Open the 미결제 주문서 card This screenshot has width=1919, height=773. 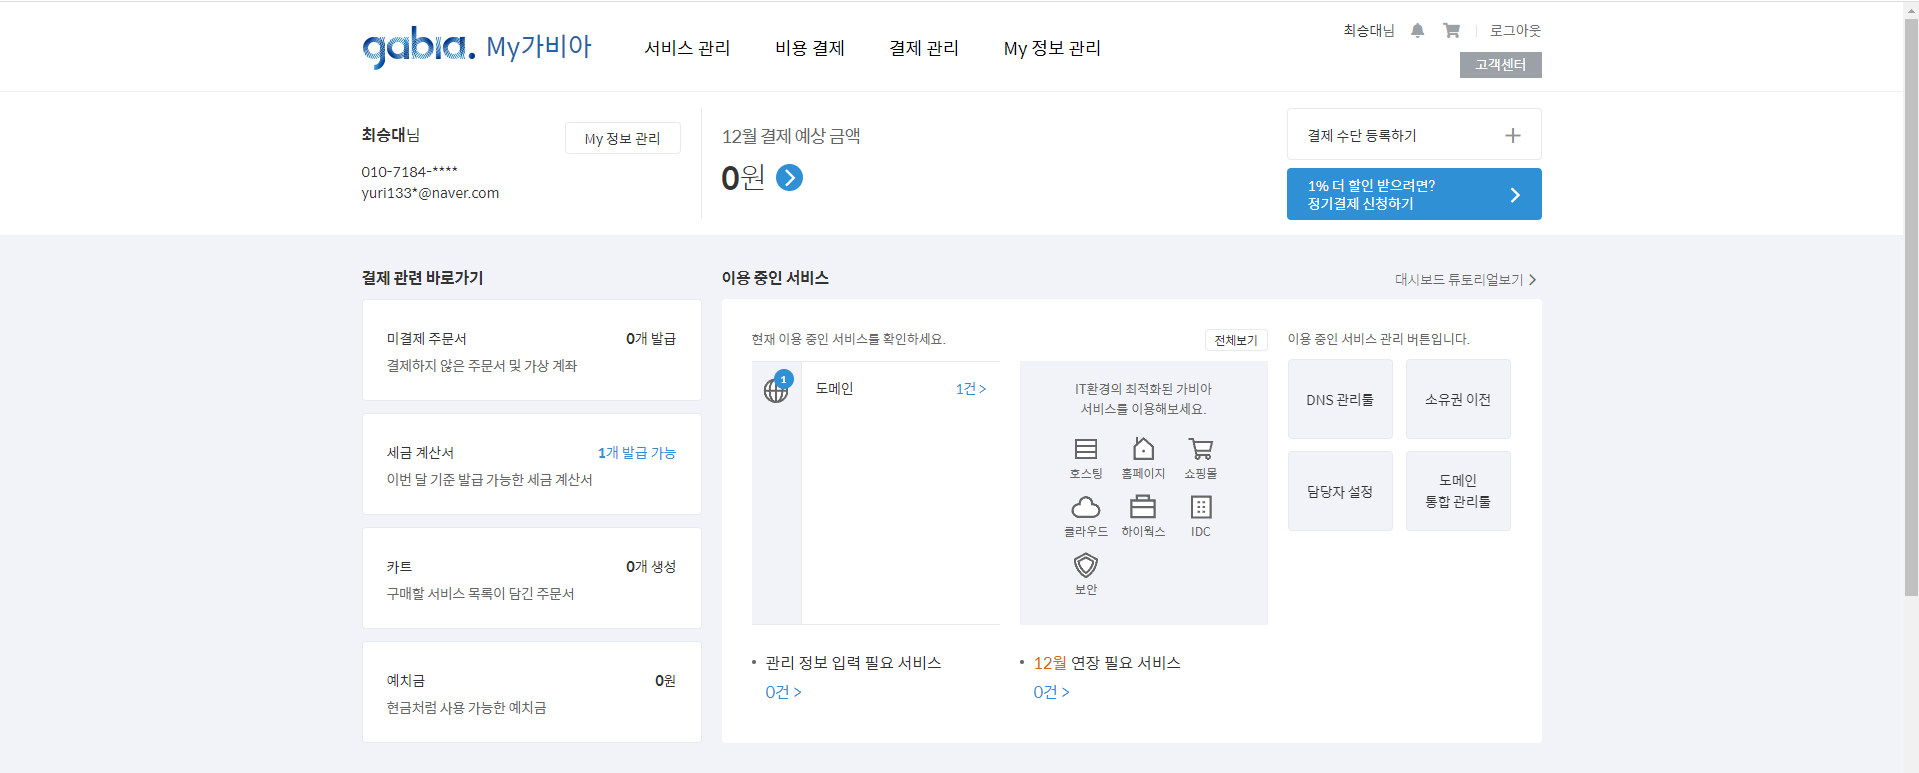pos(532,350)
